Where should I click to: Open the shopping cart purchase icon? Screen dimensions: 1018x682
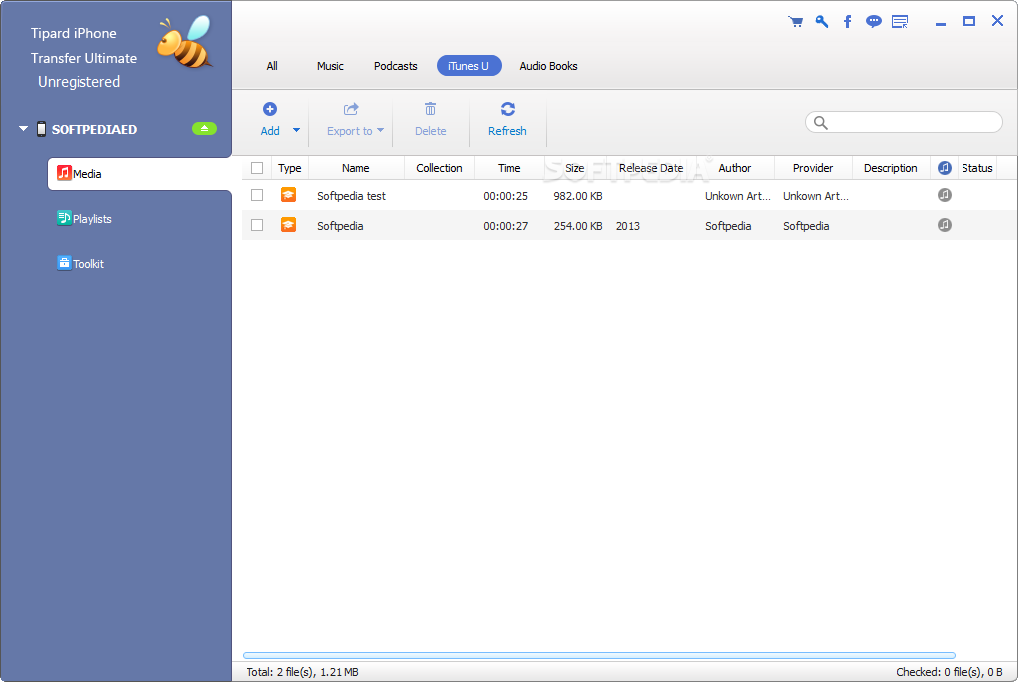click(795, 22)
